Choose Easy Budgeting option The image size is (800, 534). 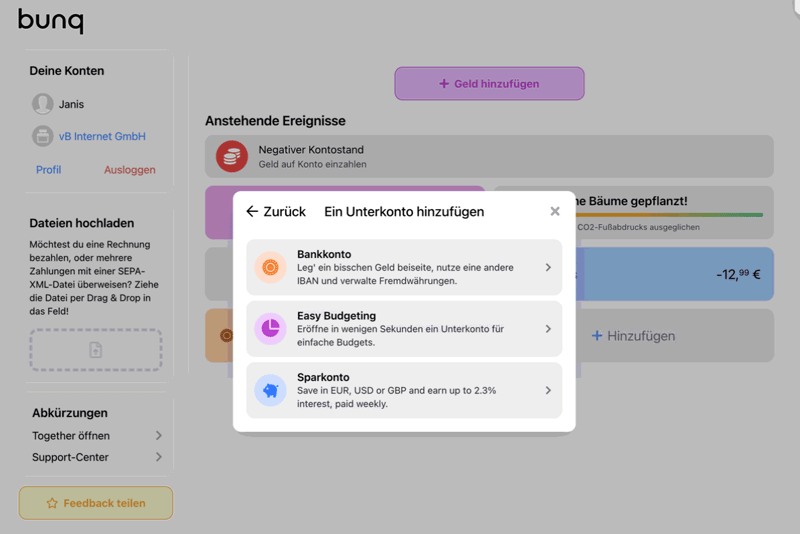[x=404, y=329]
